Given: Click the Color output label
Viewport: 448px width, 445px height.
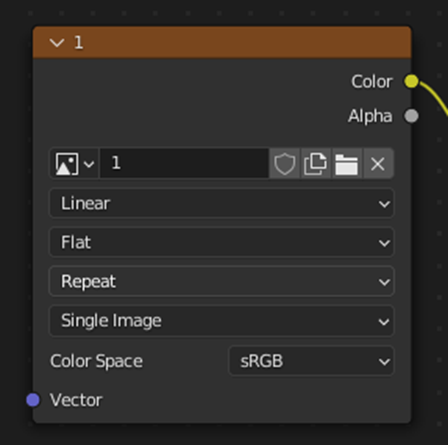Looking at the screenshot, I should pyautogui.click(x=372, y=82).
